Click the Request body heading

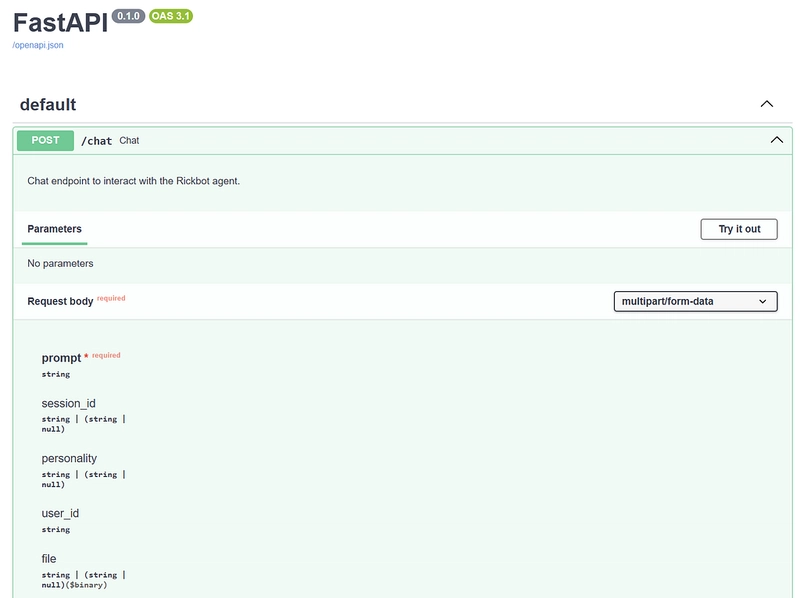[x=60, y=301]
